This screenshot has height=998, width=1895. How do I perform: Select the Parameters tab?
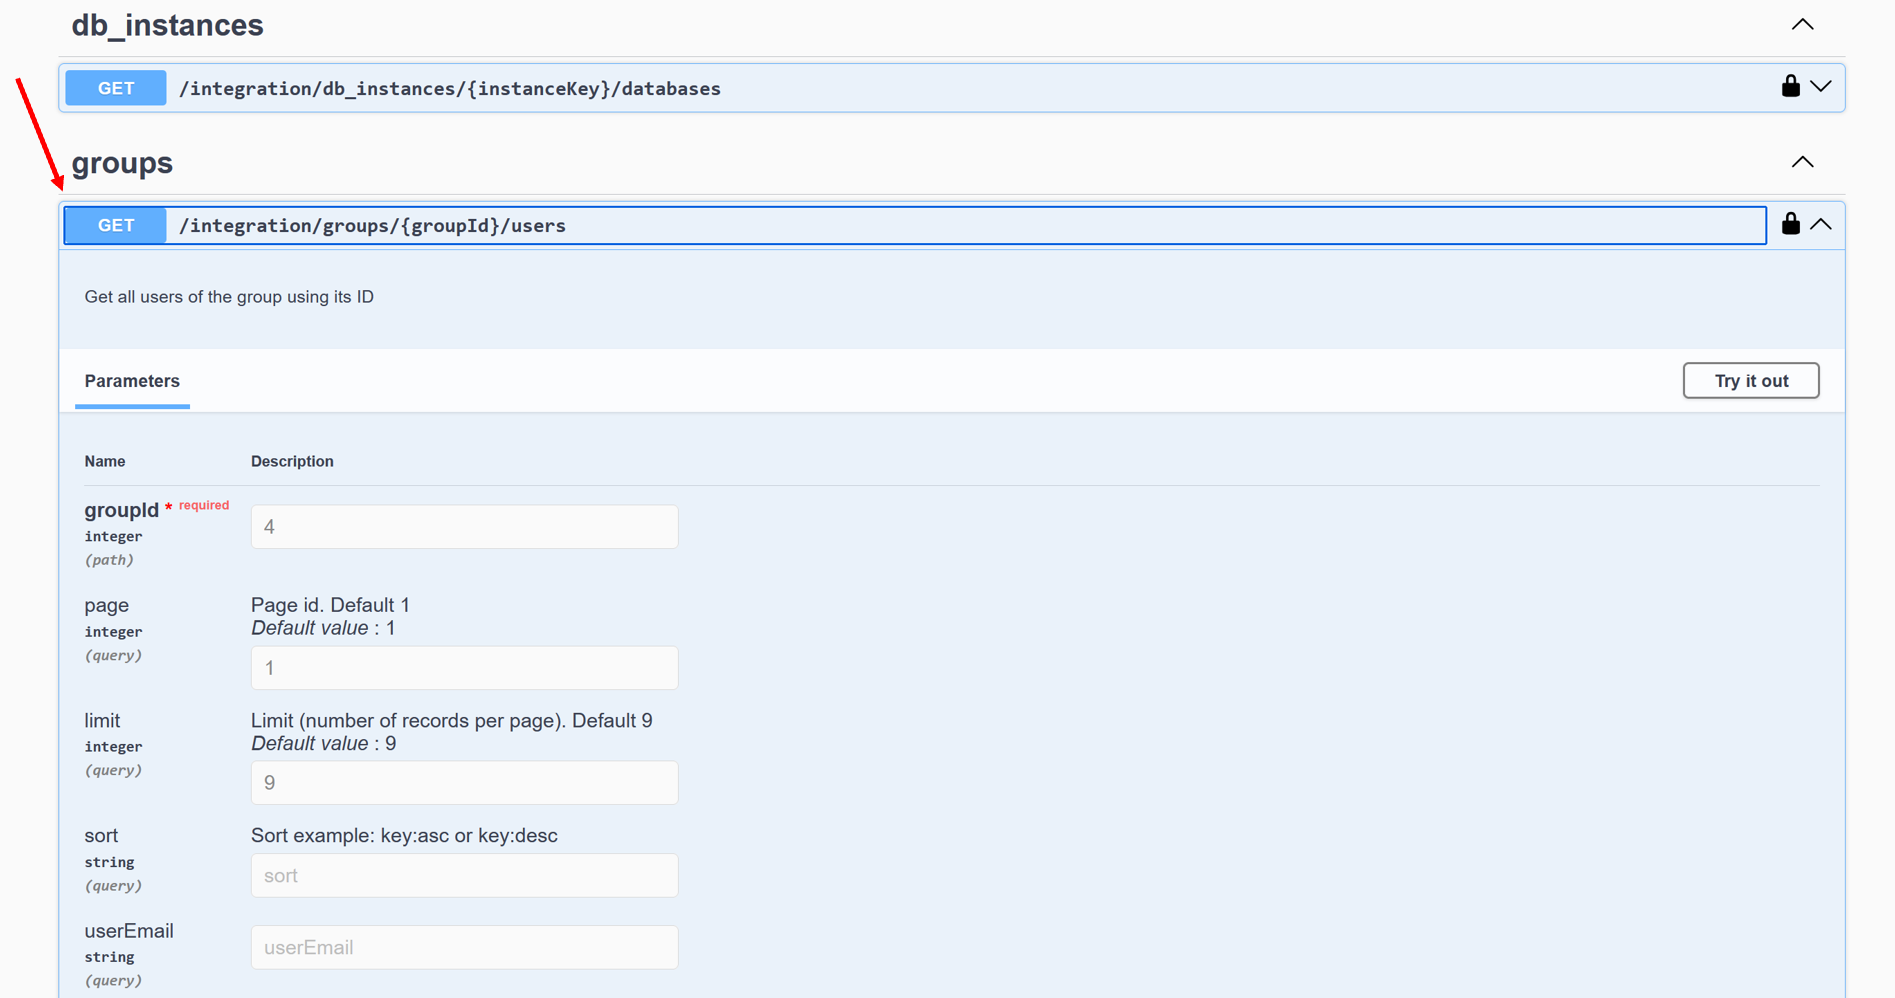click(x=132, y=381)
